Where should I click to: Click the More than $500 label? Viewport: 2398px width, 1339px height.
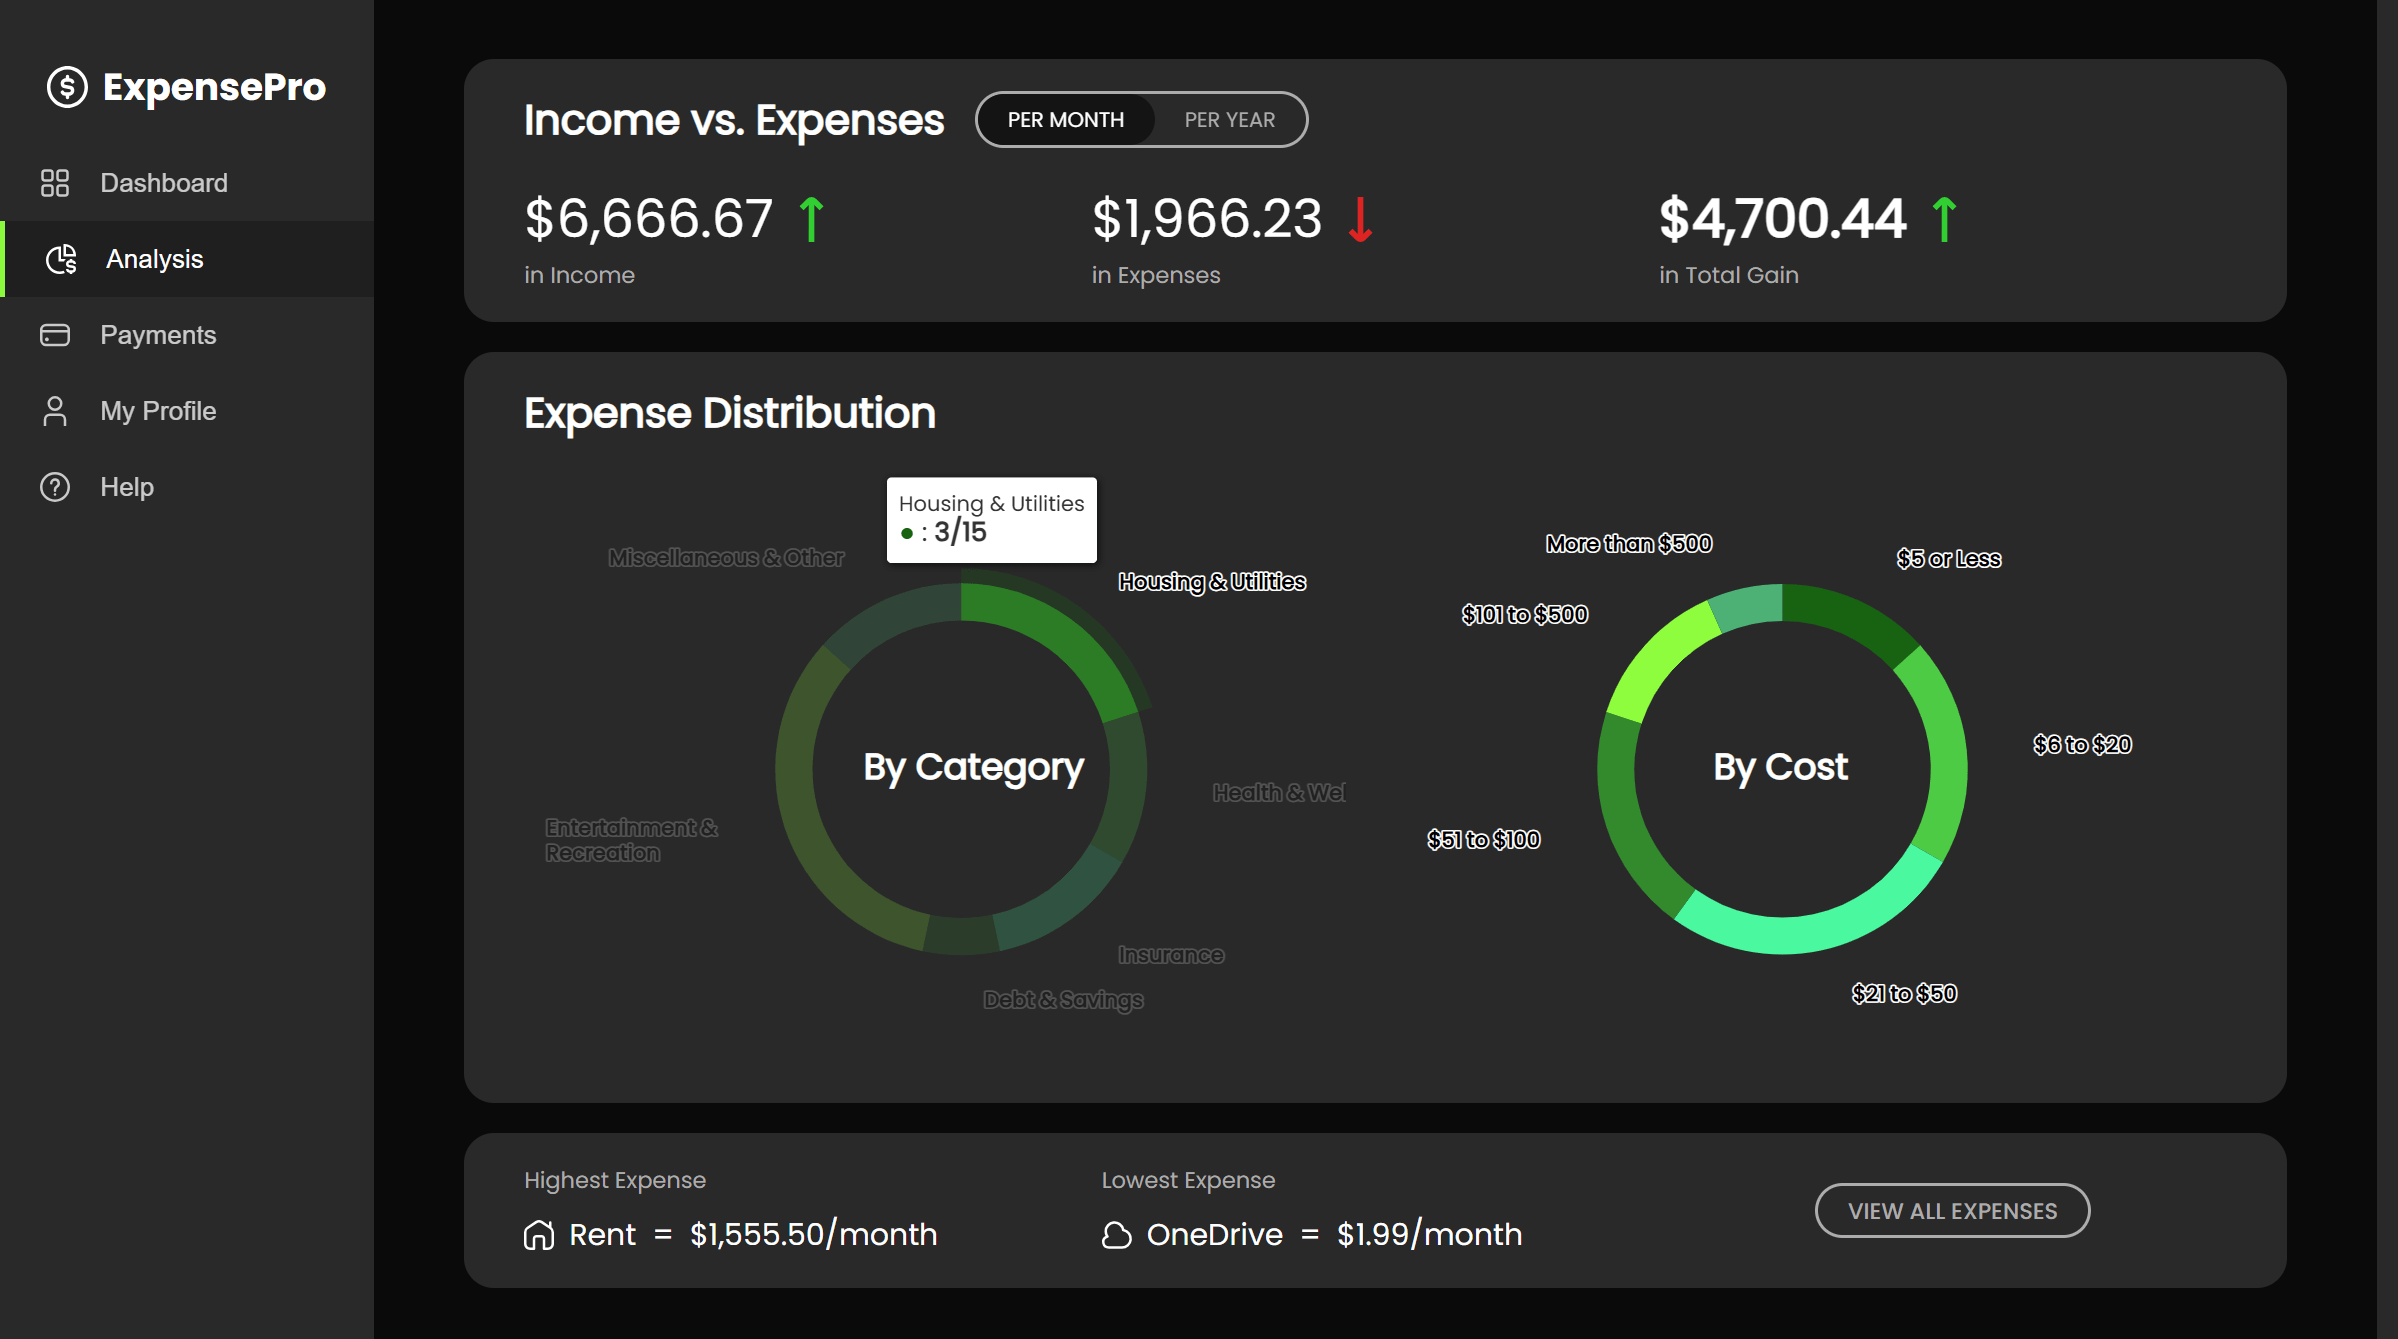tap(1628, 544)
